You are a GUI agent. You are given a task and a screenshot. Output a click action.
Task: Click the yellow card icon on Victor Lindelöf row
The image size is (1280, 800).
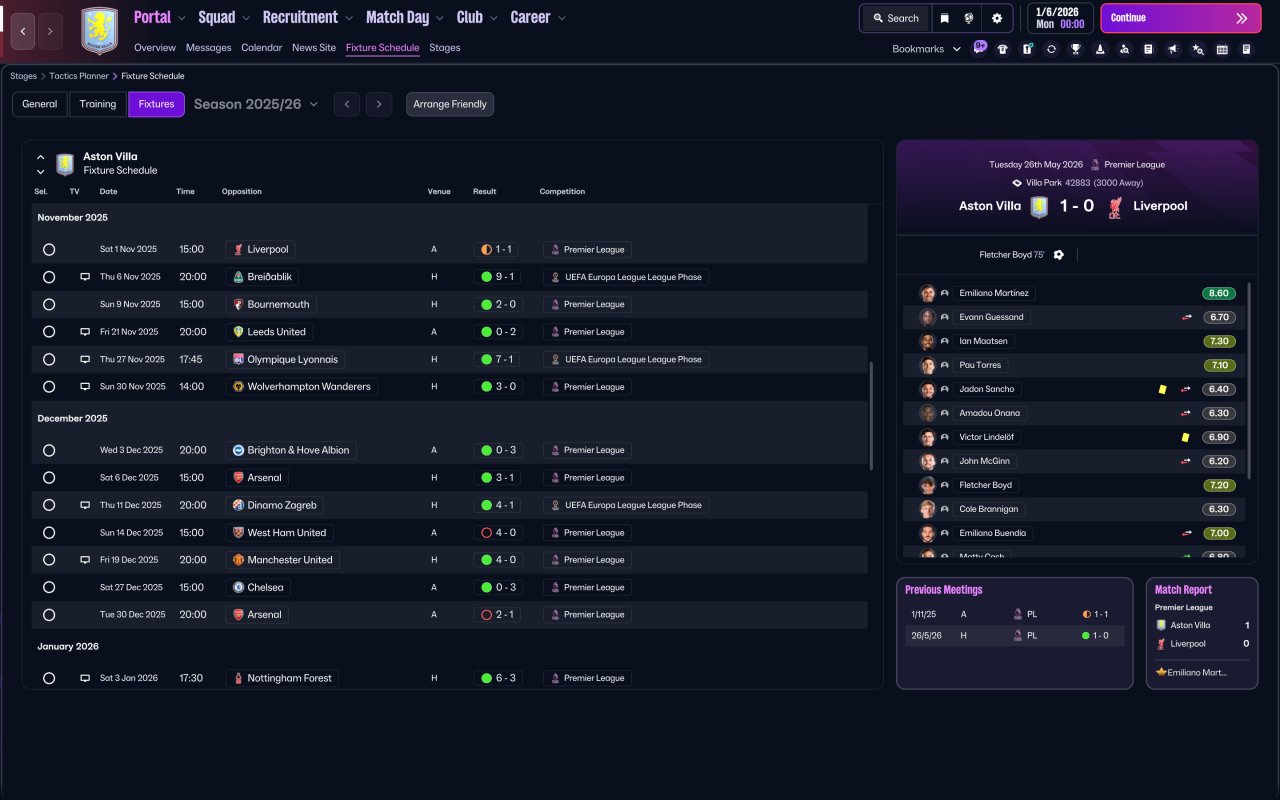[1185, 437]
